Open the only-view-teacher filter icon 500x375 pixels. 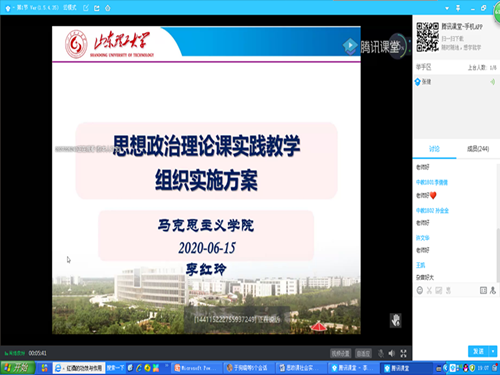(x=493, y=290)
